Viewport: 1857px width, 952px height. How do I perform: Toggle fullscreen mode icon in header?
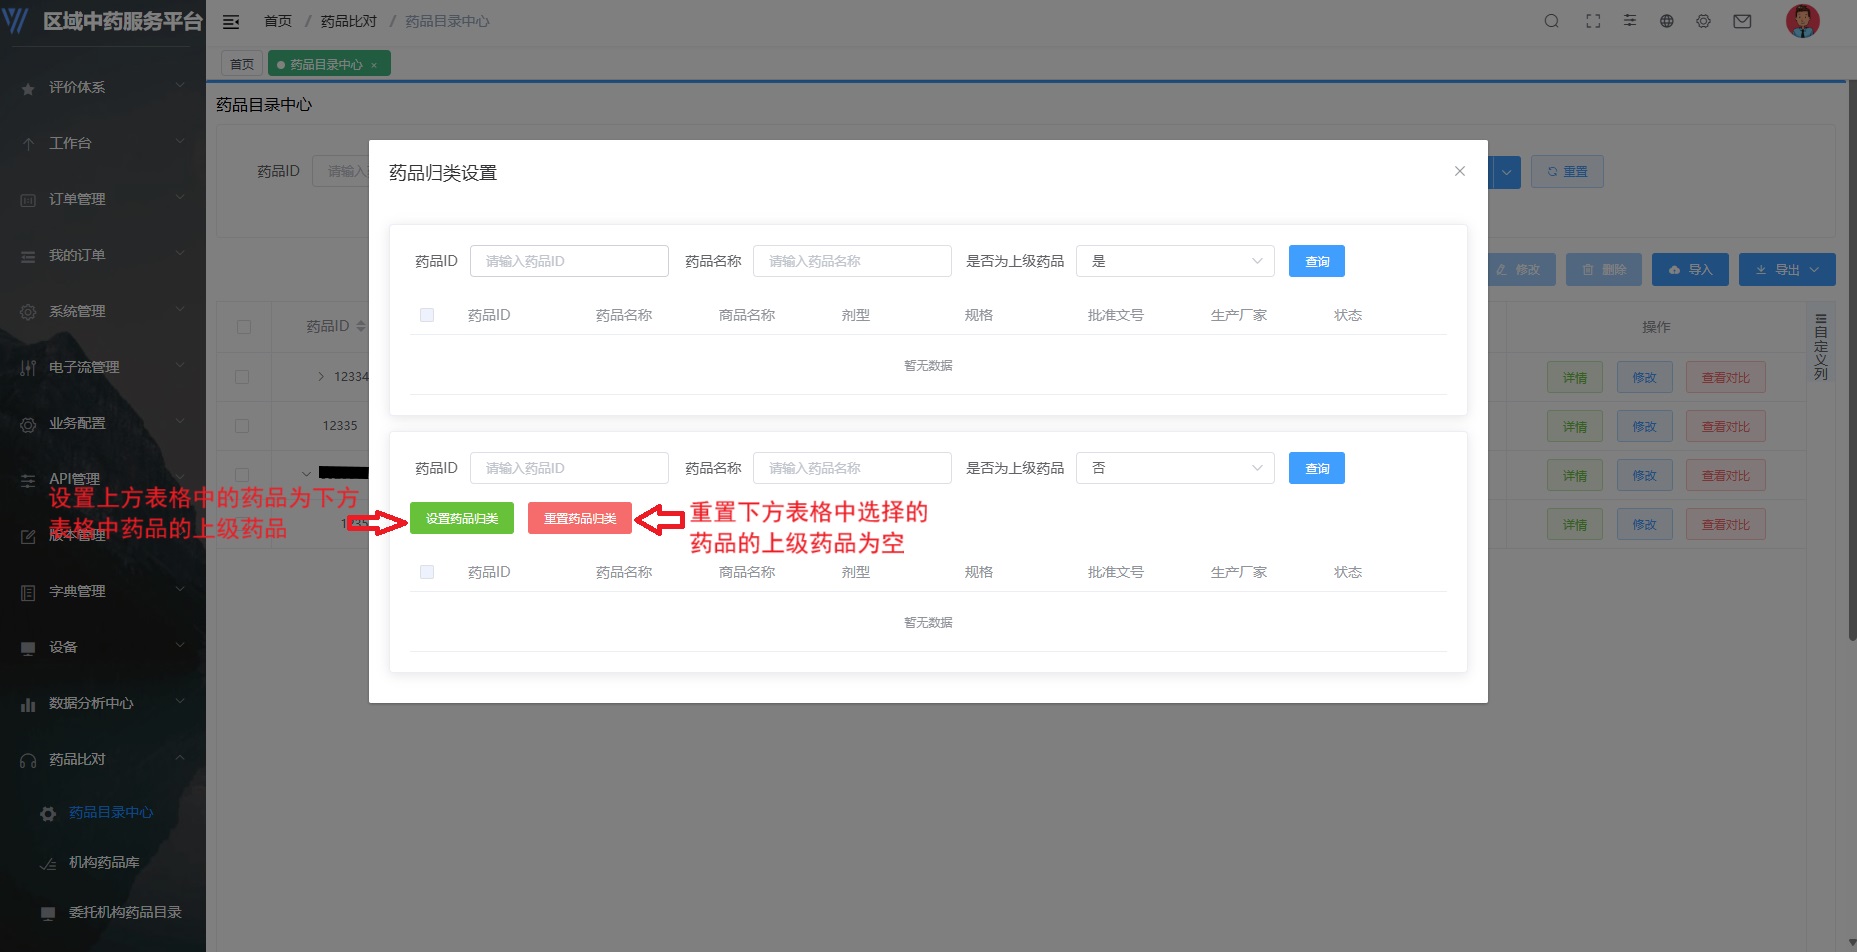coord(1593,21)
